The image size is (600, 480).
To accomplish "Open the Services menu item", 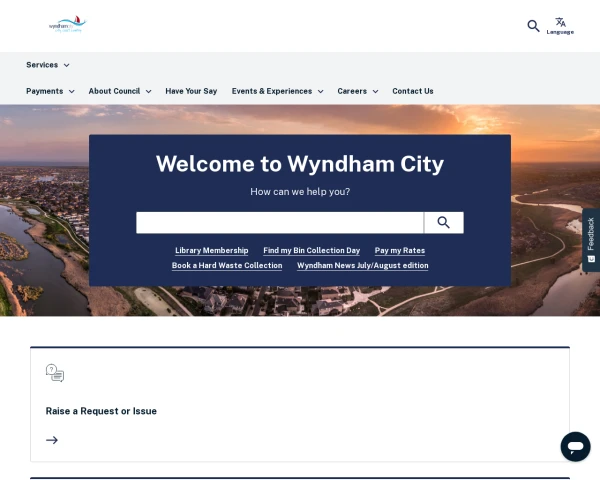I will pos(42,65).
